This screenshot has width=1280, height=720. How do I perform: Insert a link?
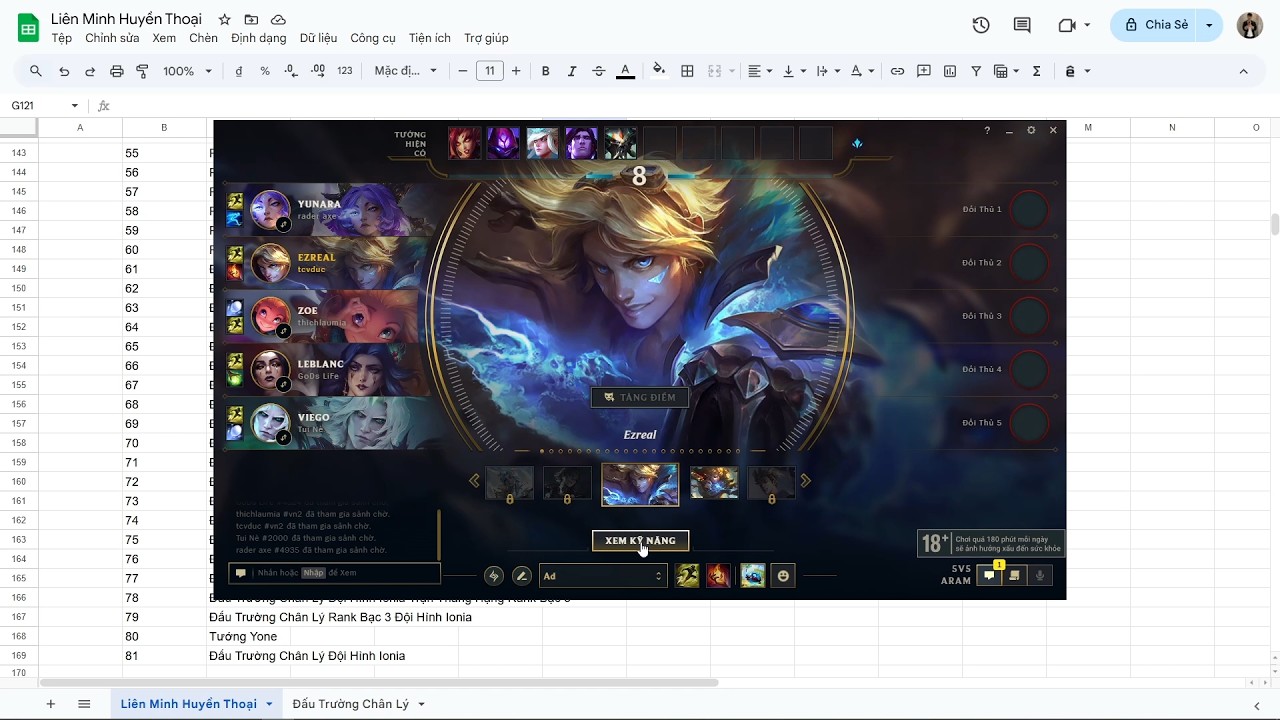[x=898, y=71]
